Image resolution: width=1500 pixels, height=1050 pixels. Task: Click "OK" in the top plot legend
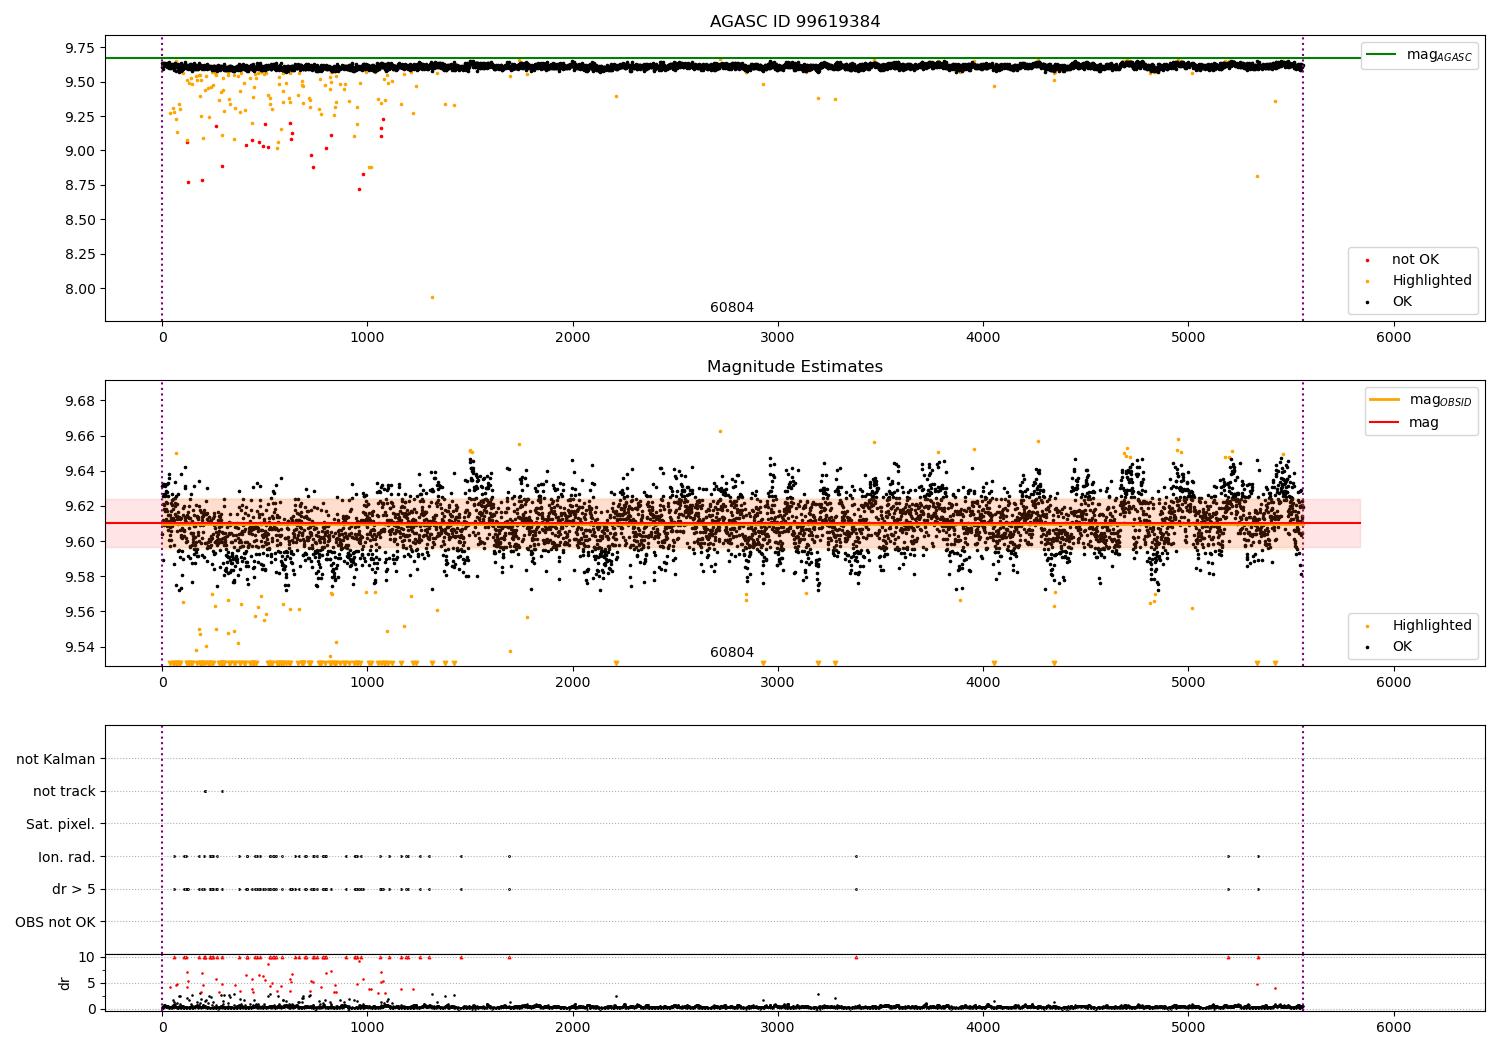1402,302
